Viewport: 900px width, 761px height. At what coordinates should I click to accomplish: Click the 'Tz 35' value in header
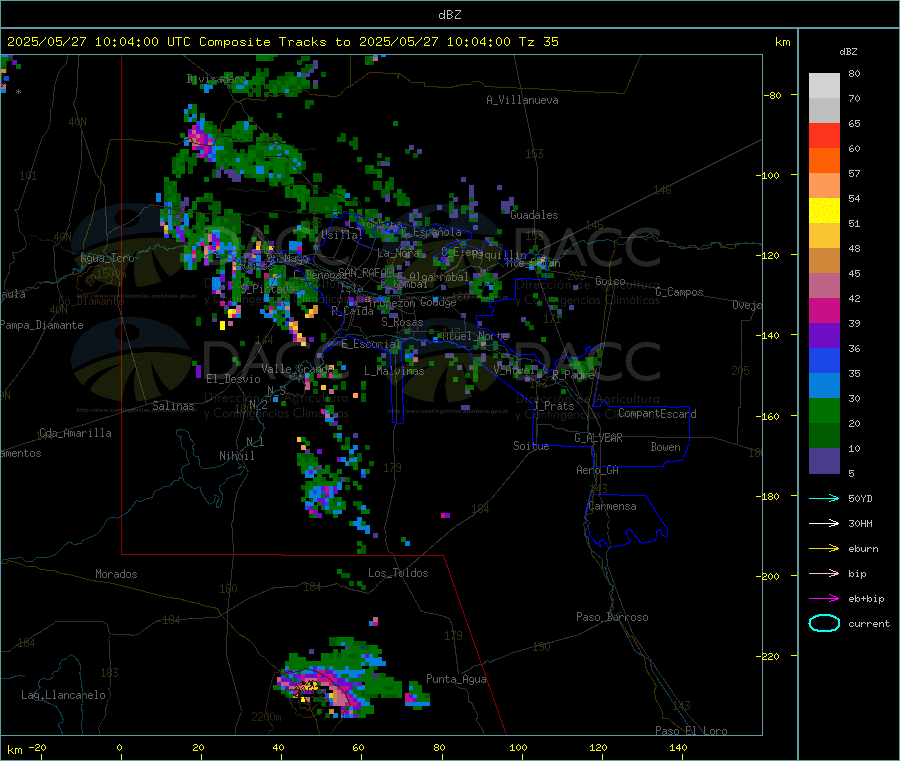[x=538, y=42]
